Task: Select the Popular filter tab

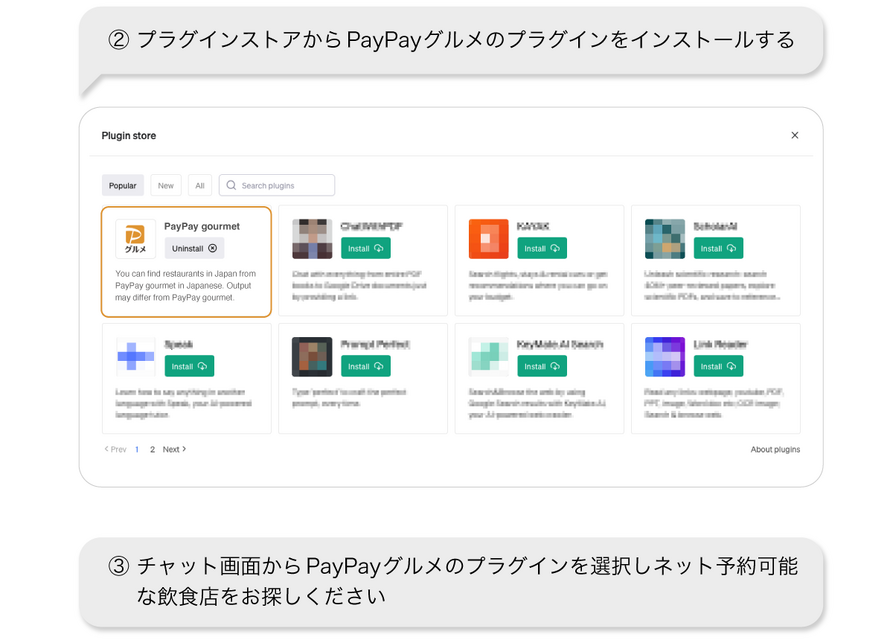Action: click(123, 186)
